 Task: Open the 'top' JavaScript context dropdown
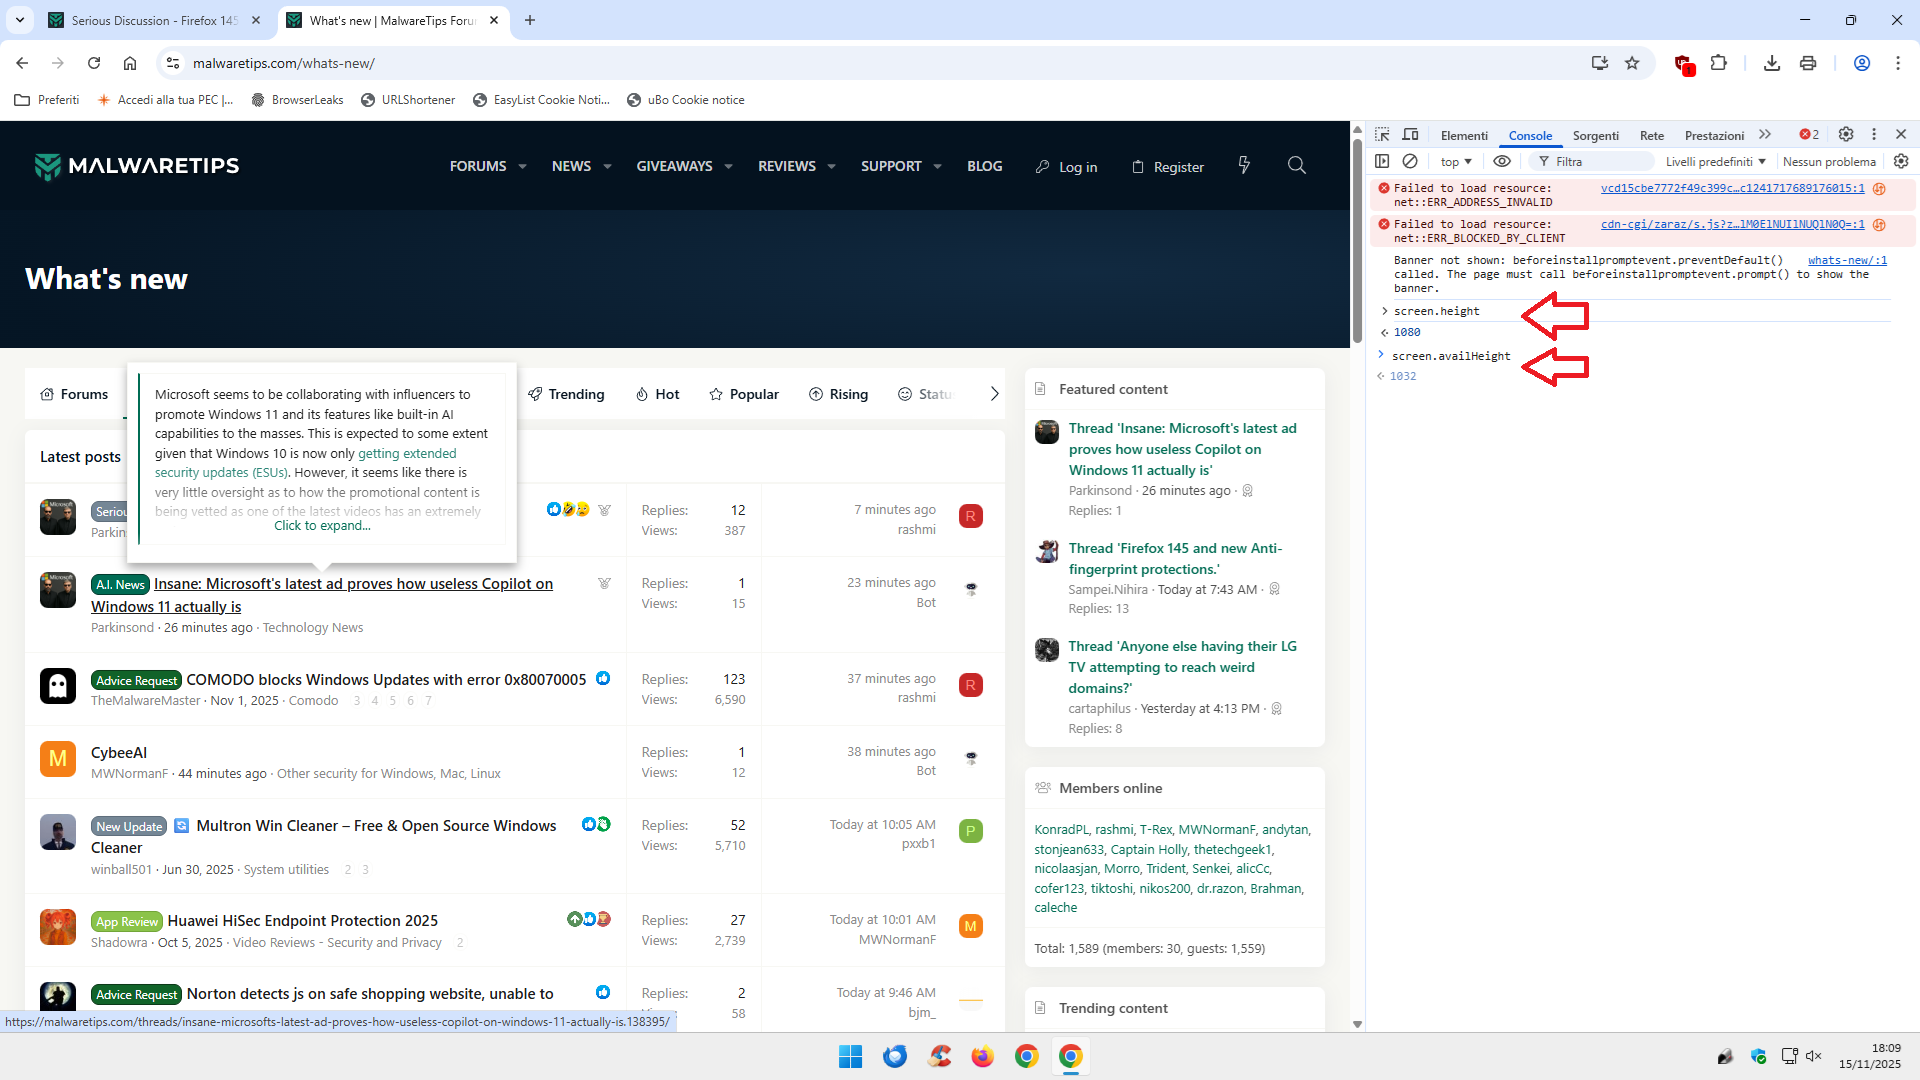(x=1456, y=161)
